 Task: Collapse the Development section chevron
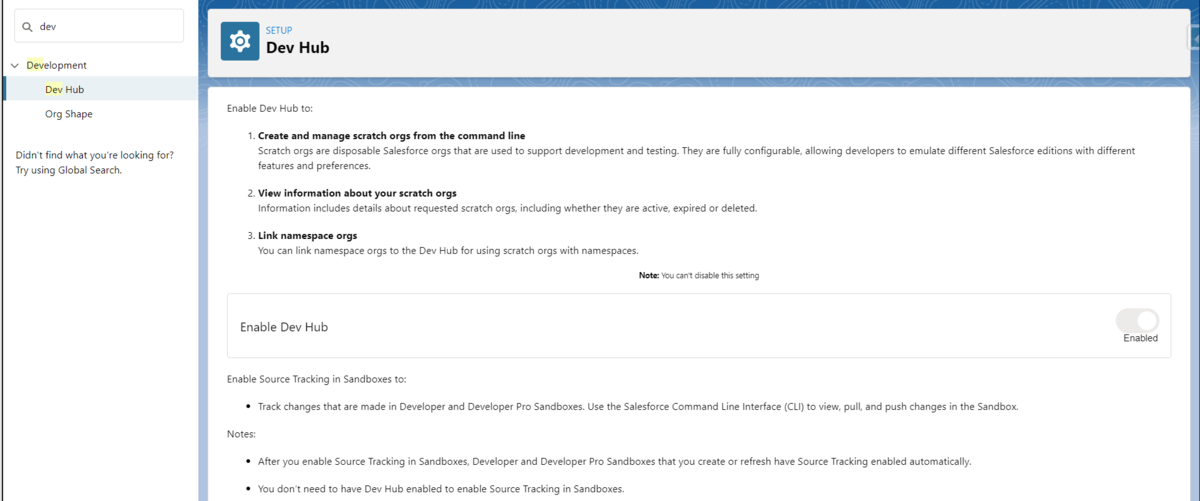pyautogui.click(x=14, y=65)
